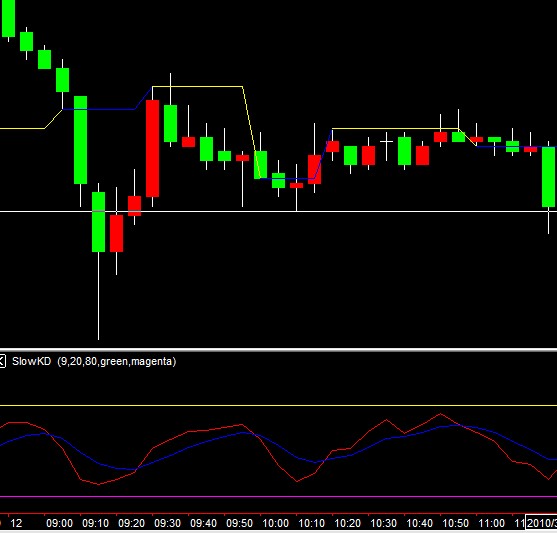
Task: Select the white horizontal price line
Action: (278, 212)
